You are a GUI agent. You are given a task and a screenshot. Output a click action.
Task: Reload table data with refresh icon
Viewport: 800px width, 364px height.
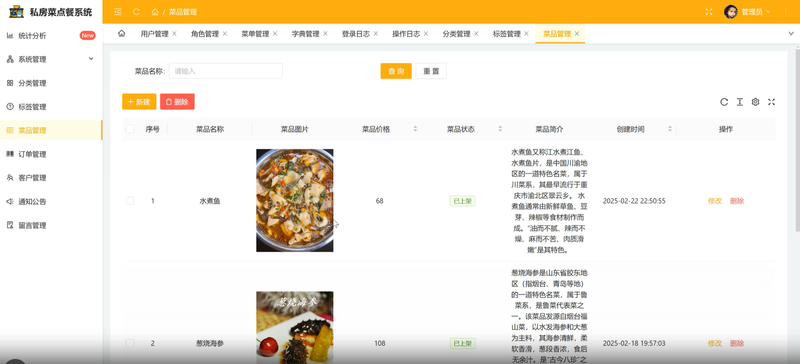723,102
